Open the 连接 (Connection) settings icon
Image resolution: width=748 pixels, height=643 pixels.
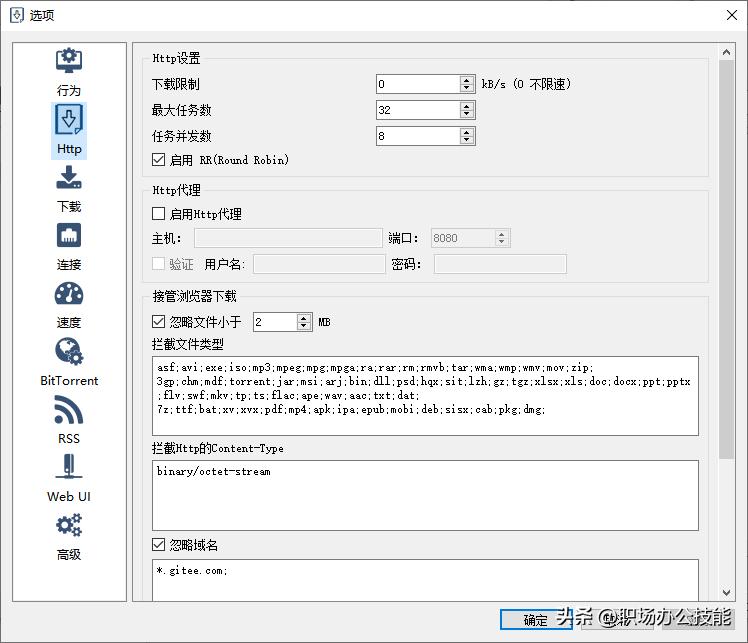point(69,235)
